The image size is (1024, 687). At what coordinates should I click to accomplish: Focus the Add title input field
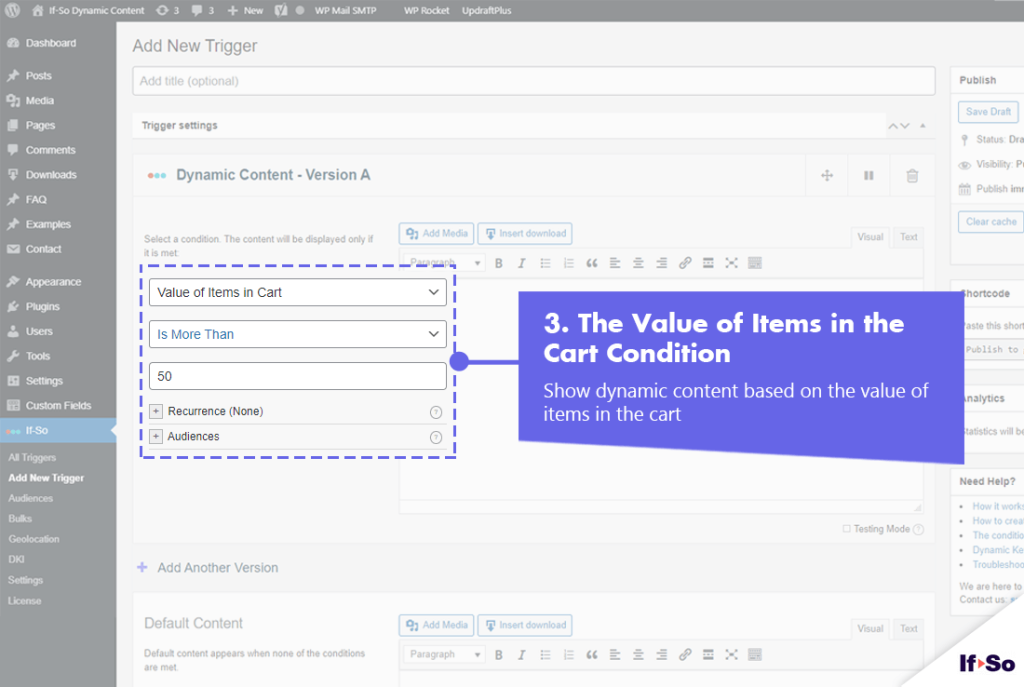pyautogui.click(x=534, y=81)
